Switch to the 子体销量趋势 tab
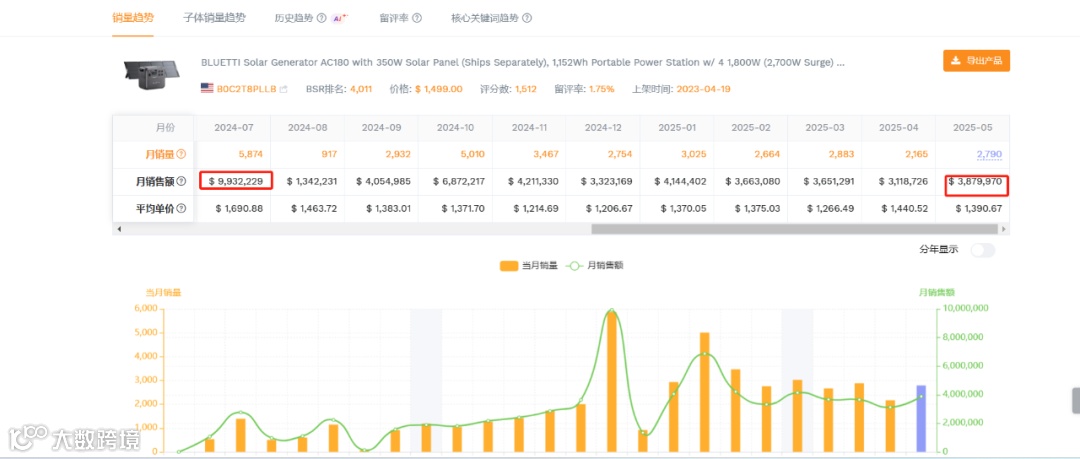Screen dimensions: 1080x459 click(214, 18)
